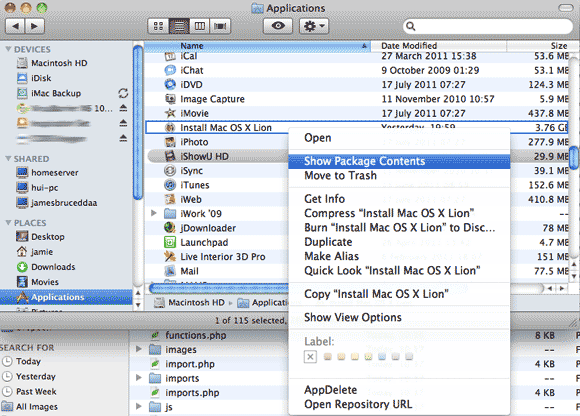Sort by Name column header
Image resolution: width=580 pixels, height=416 pixels.
pos(257,46)
